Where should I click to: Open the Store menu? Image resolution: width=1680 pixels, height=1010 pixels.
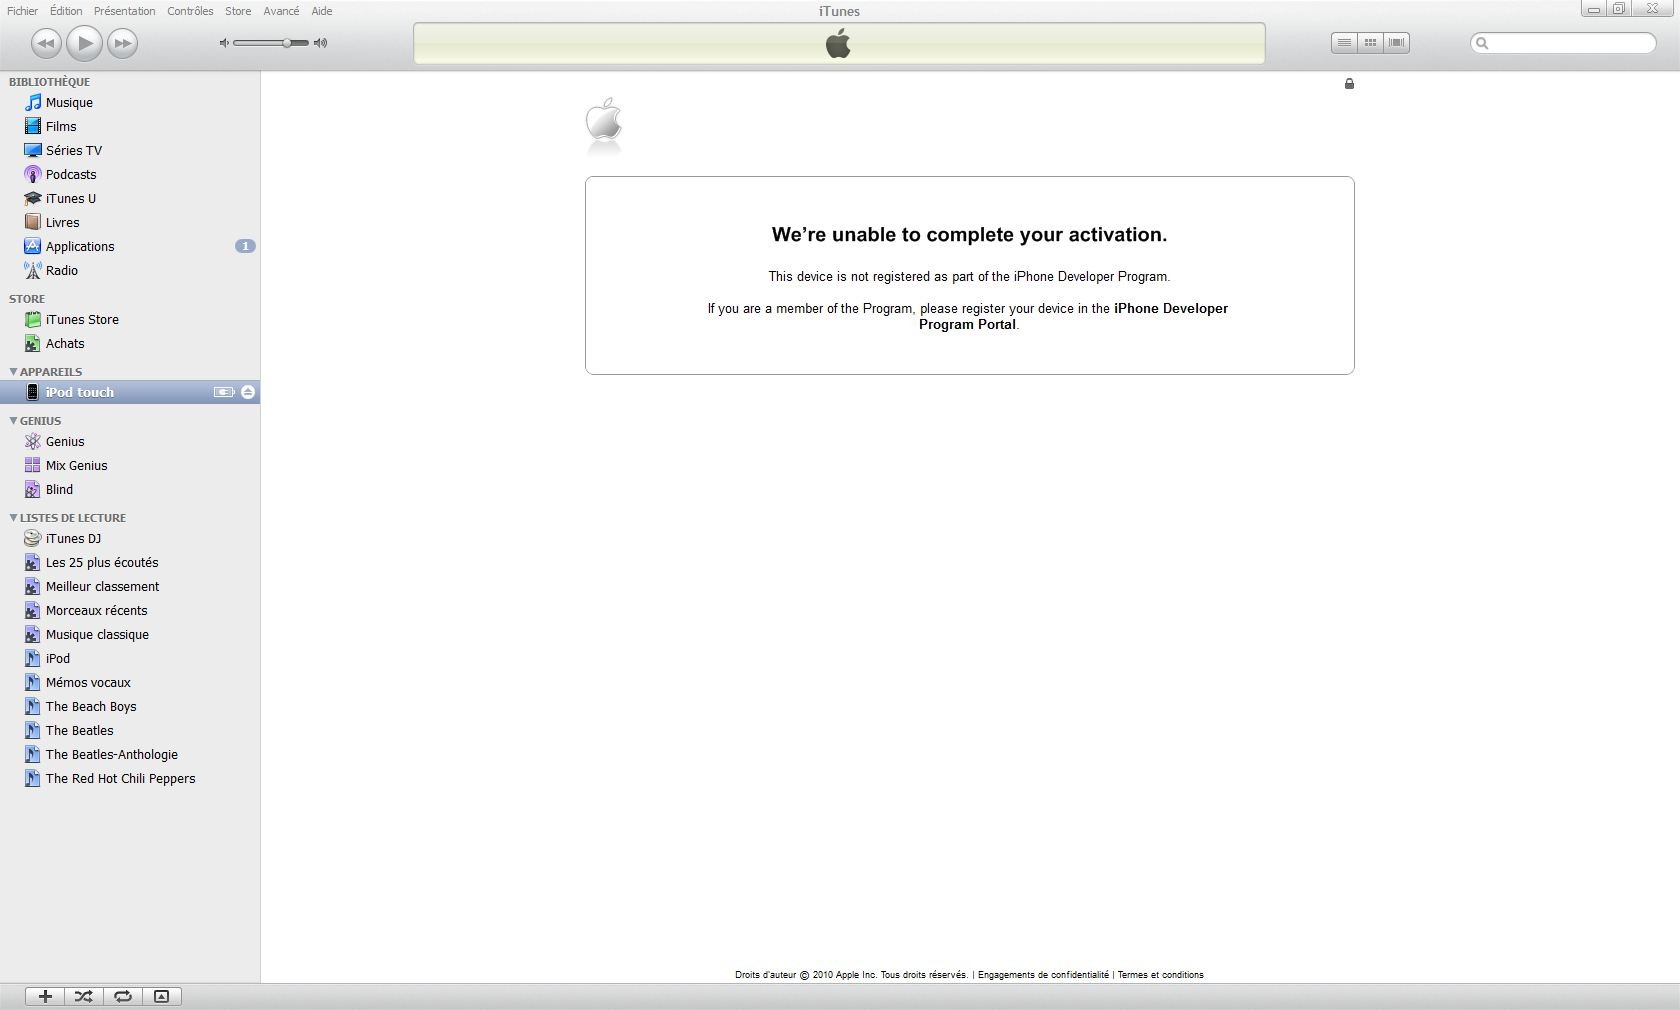click(238, 11)
